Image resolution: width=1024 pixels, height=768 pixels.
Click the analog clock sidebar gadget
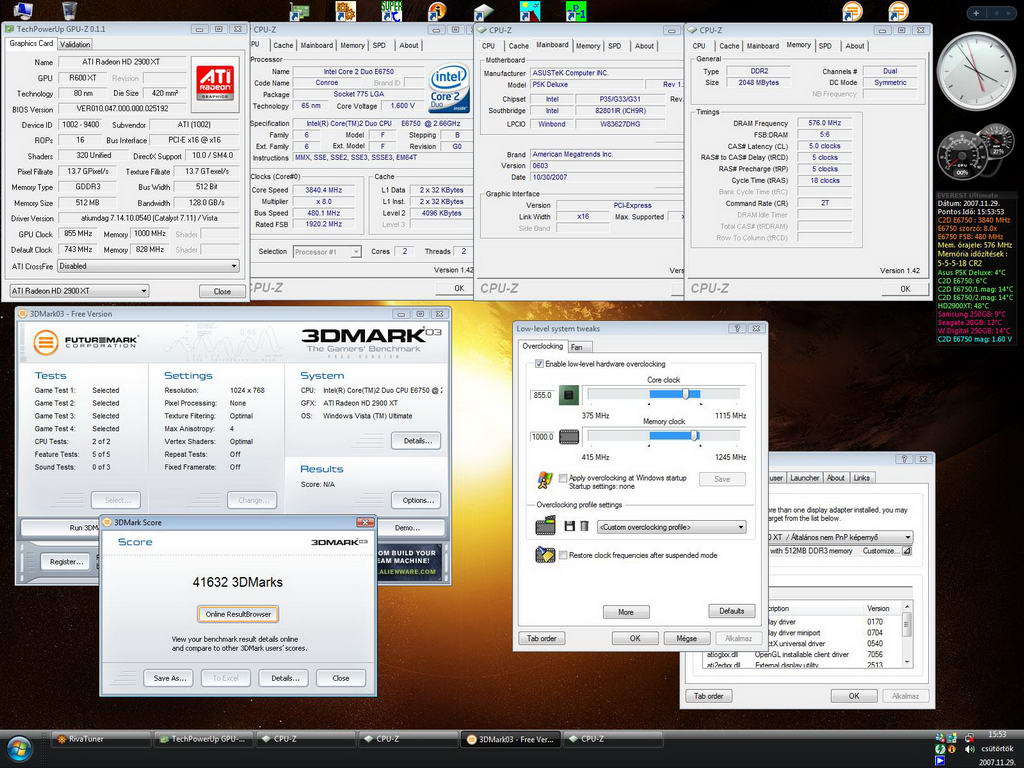(976, 71)
